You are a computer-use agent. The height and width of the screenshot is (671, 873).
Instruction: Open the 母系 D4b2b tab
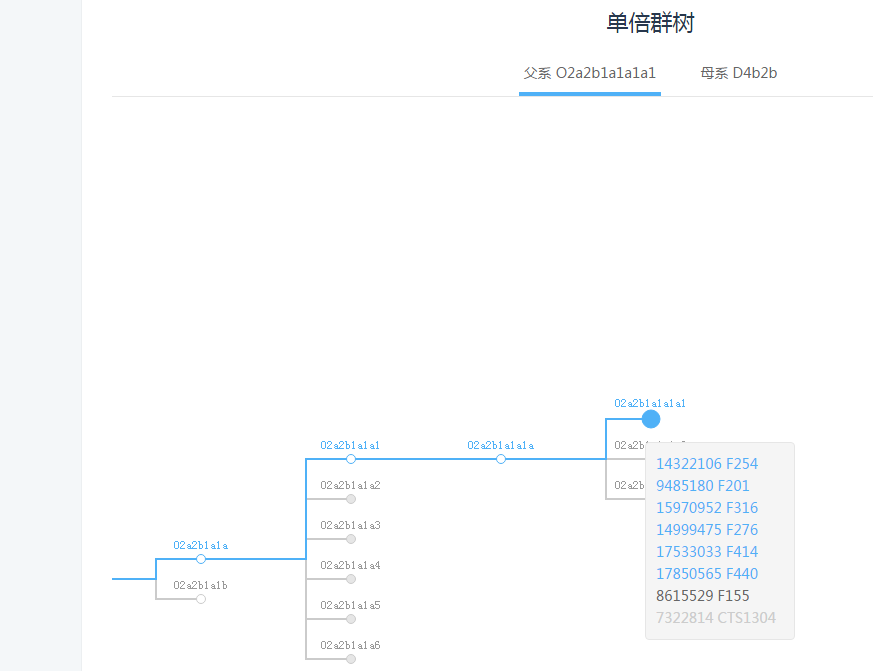point(738,73)
